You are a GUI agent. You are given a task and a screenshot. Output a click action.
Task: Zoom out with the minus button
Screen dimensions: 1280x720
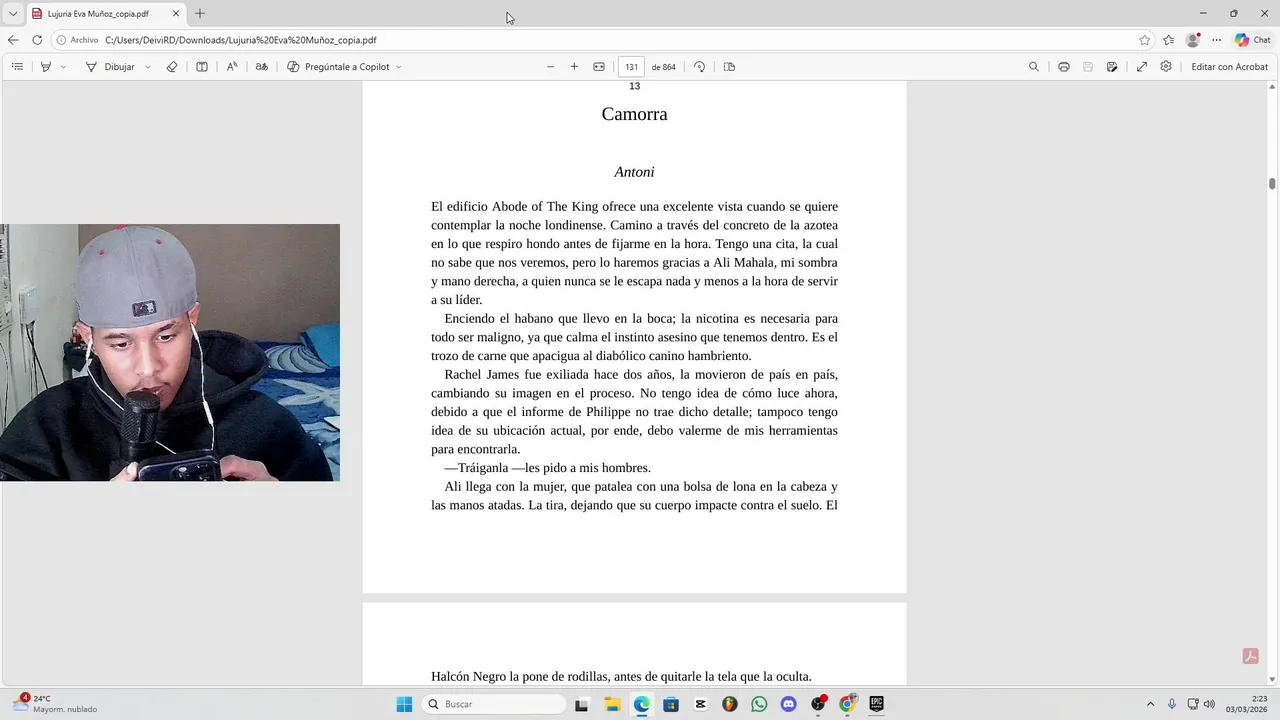click(x=550, y=67)
